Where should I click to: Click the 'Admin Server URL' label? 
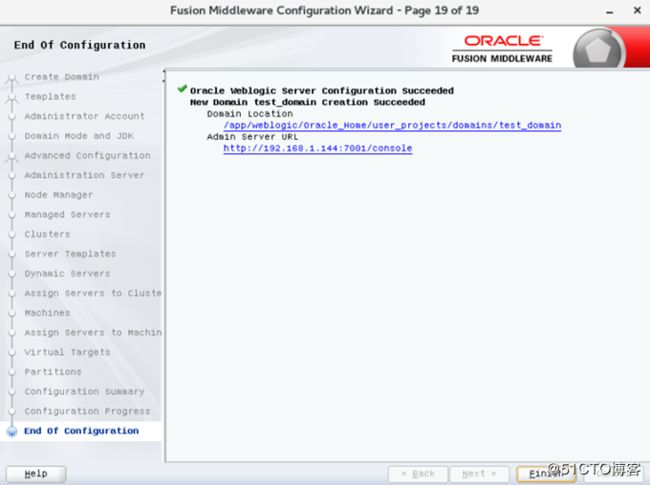point(252,137)
